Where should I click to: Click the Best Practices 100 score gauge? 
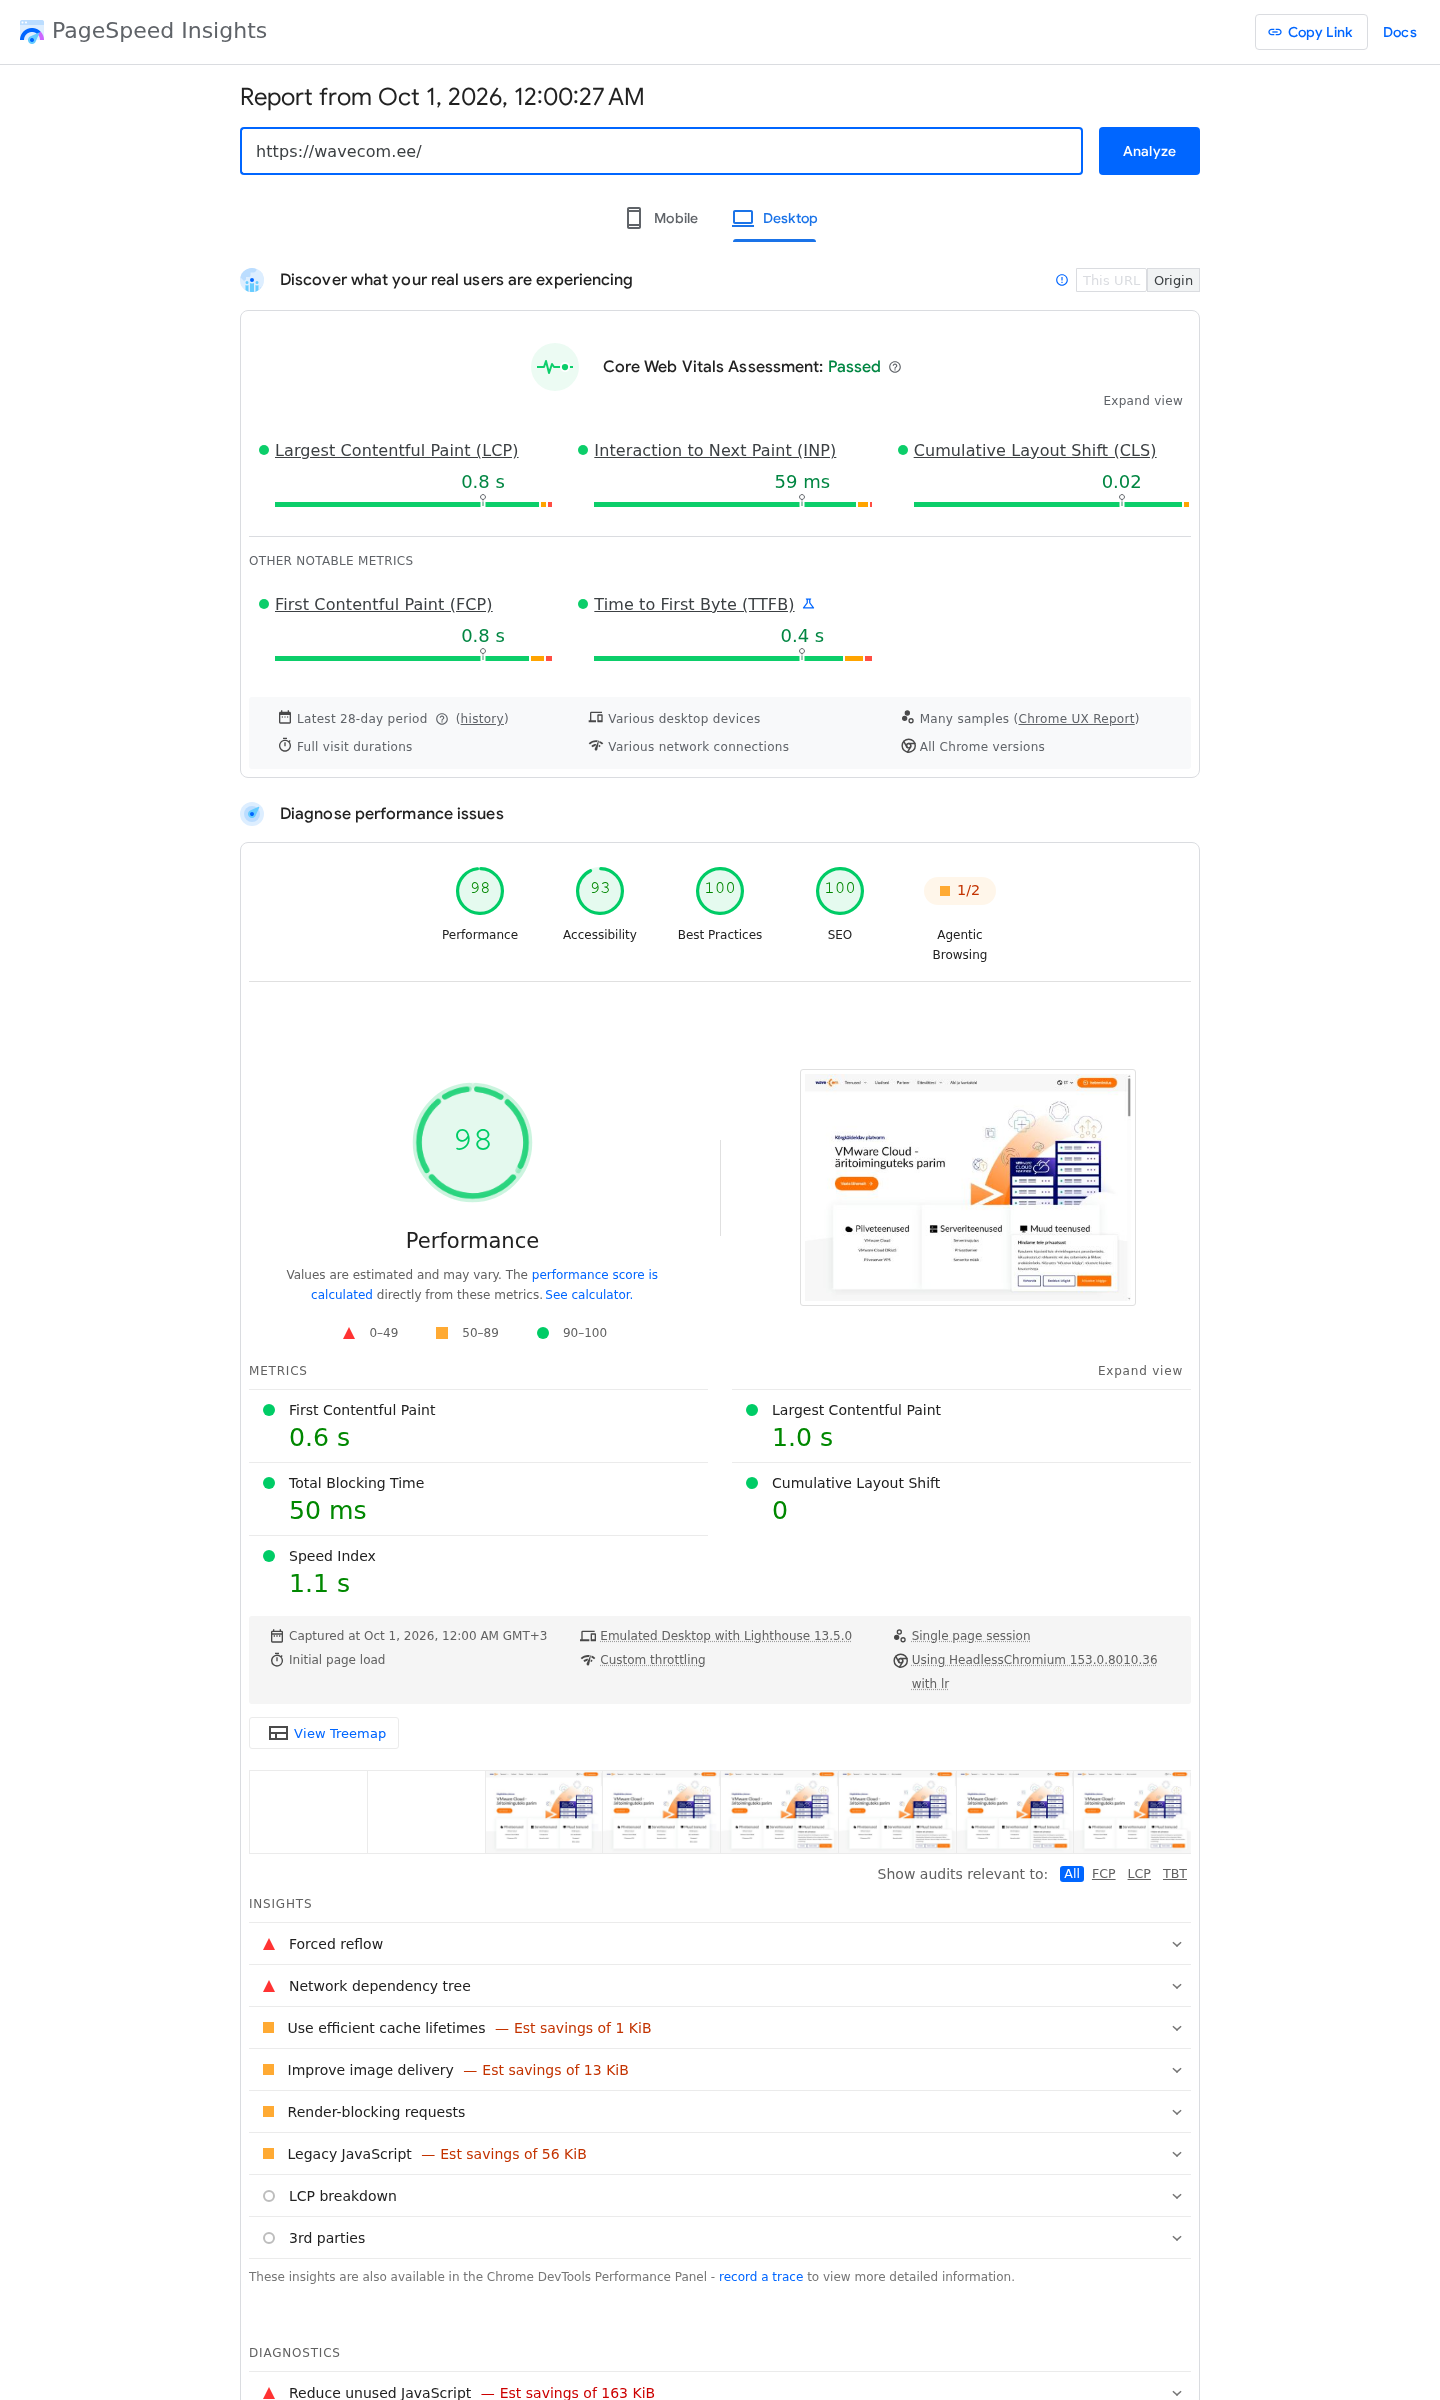(720, 890)
